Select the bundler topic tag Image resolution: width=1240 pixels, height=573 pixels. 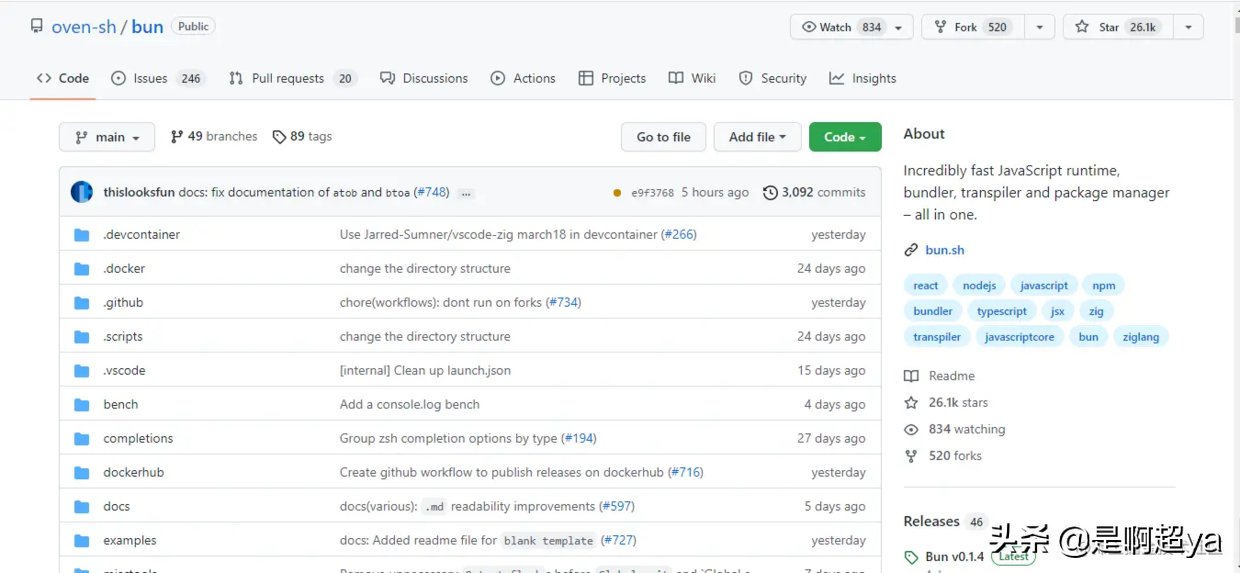pos(933,311)
